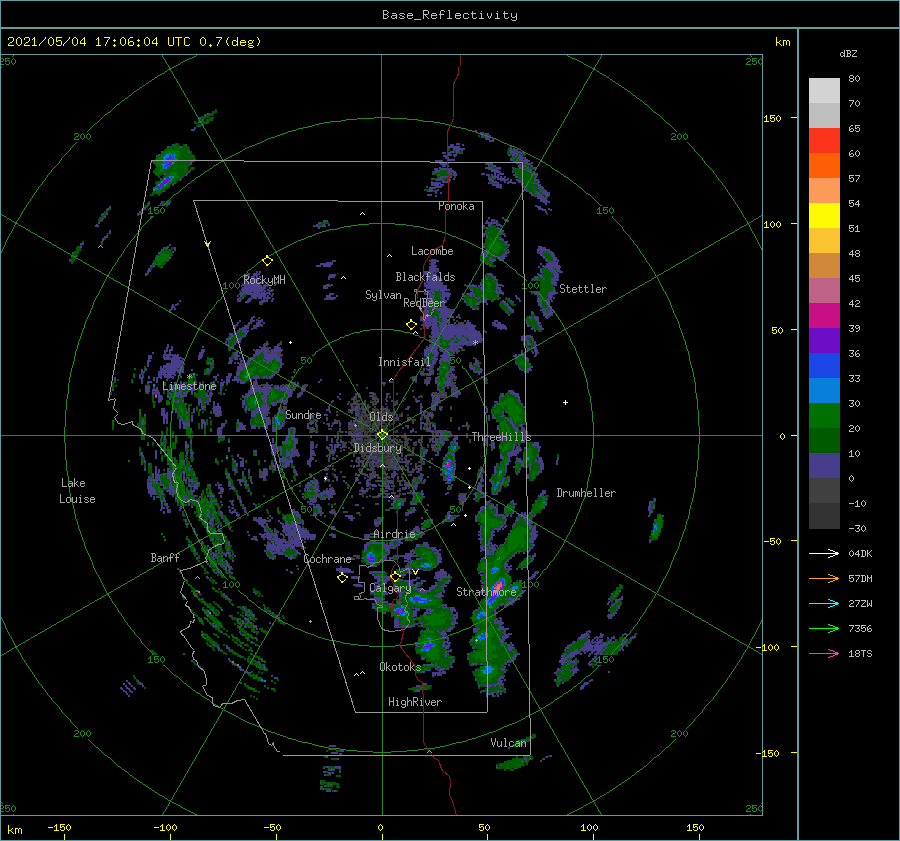Select the green 7356 arrow in legend
The height and width of the screenshot is (841, 900).
coord(824,629)
